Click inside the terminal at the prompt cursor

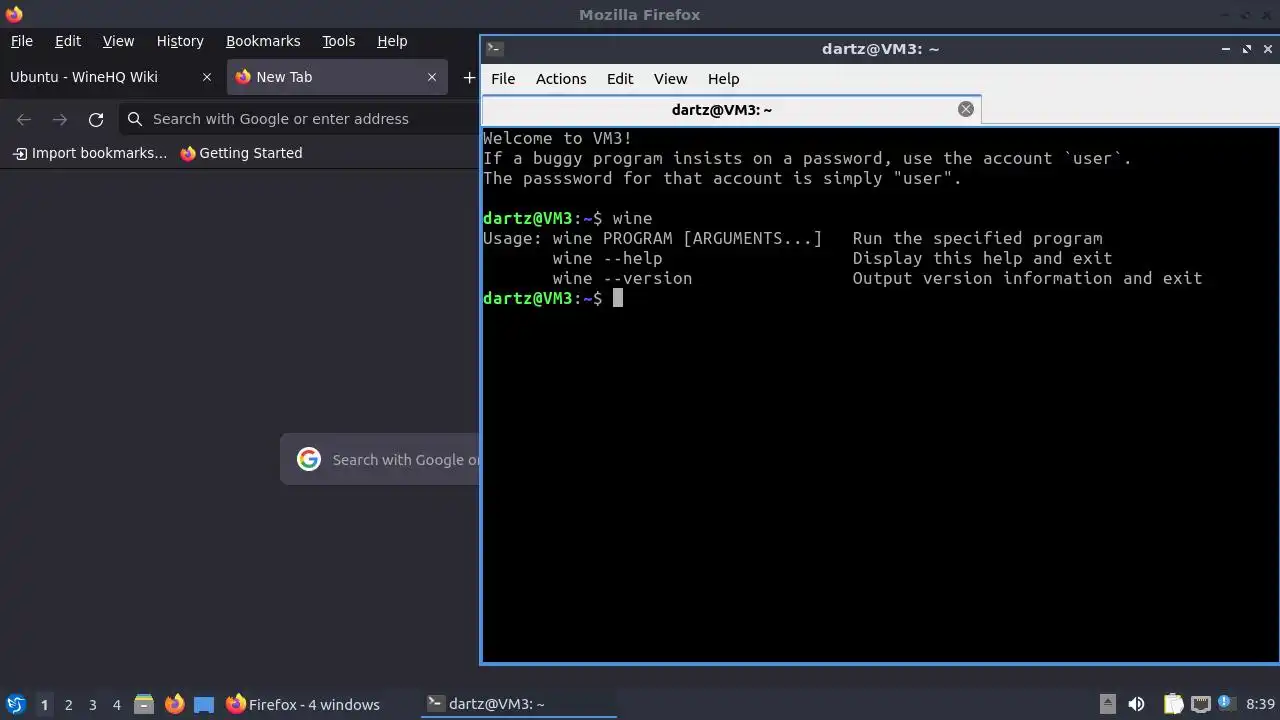[x=618, y=298]
